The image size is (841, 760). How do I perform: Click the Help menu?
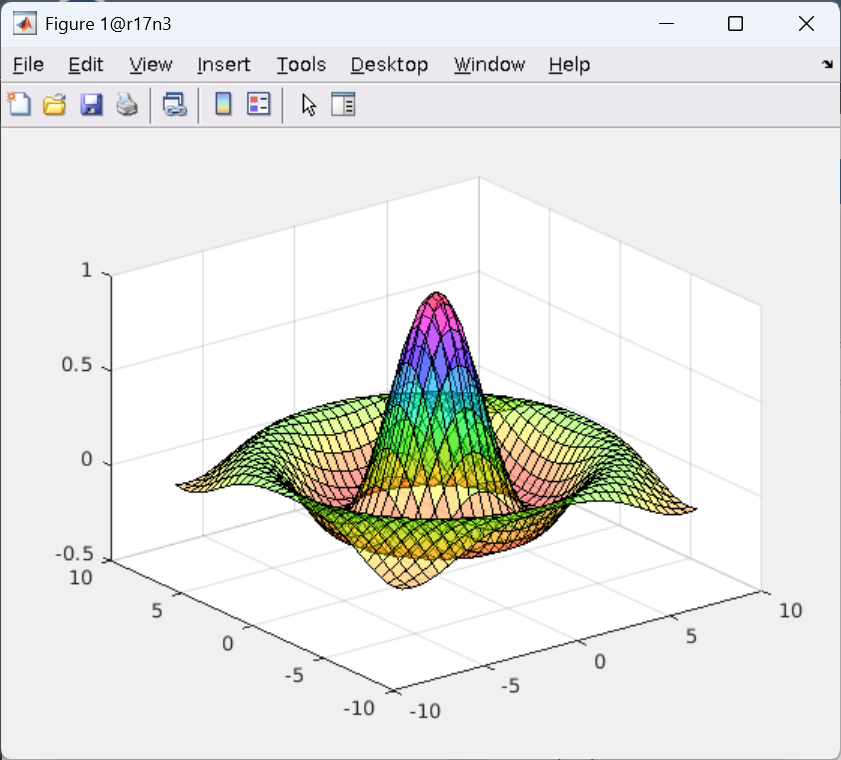coord(569,64)
